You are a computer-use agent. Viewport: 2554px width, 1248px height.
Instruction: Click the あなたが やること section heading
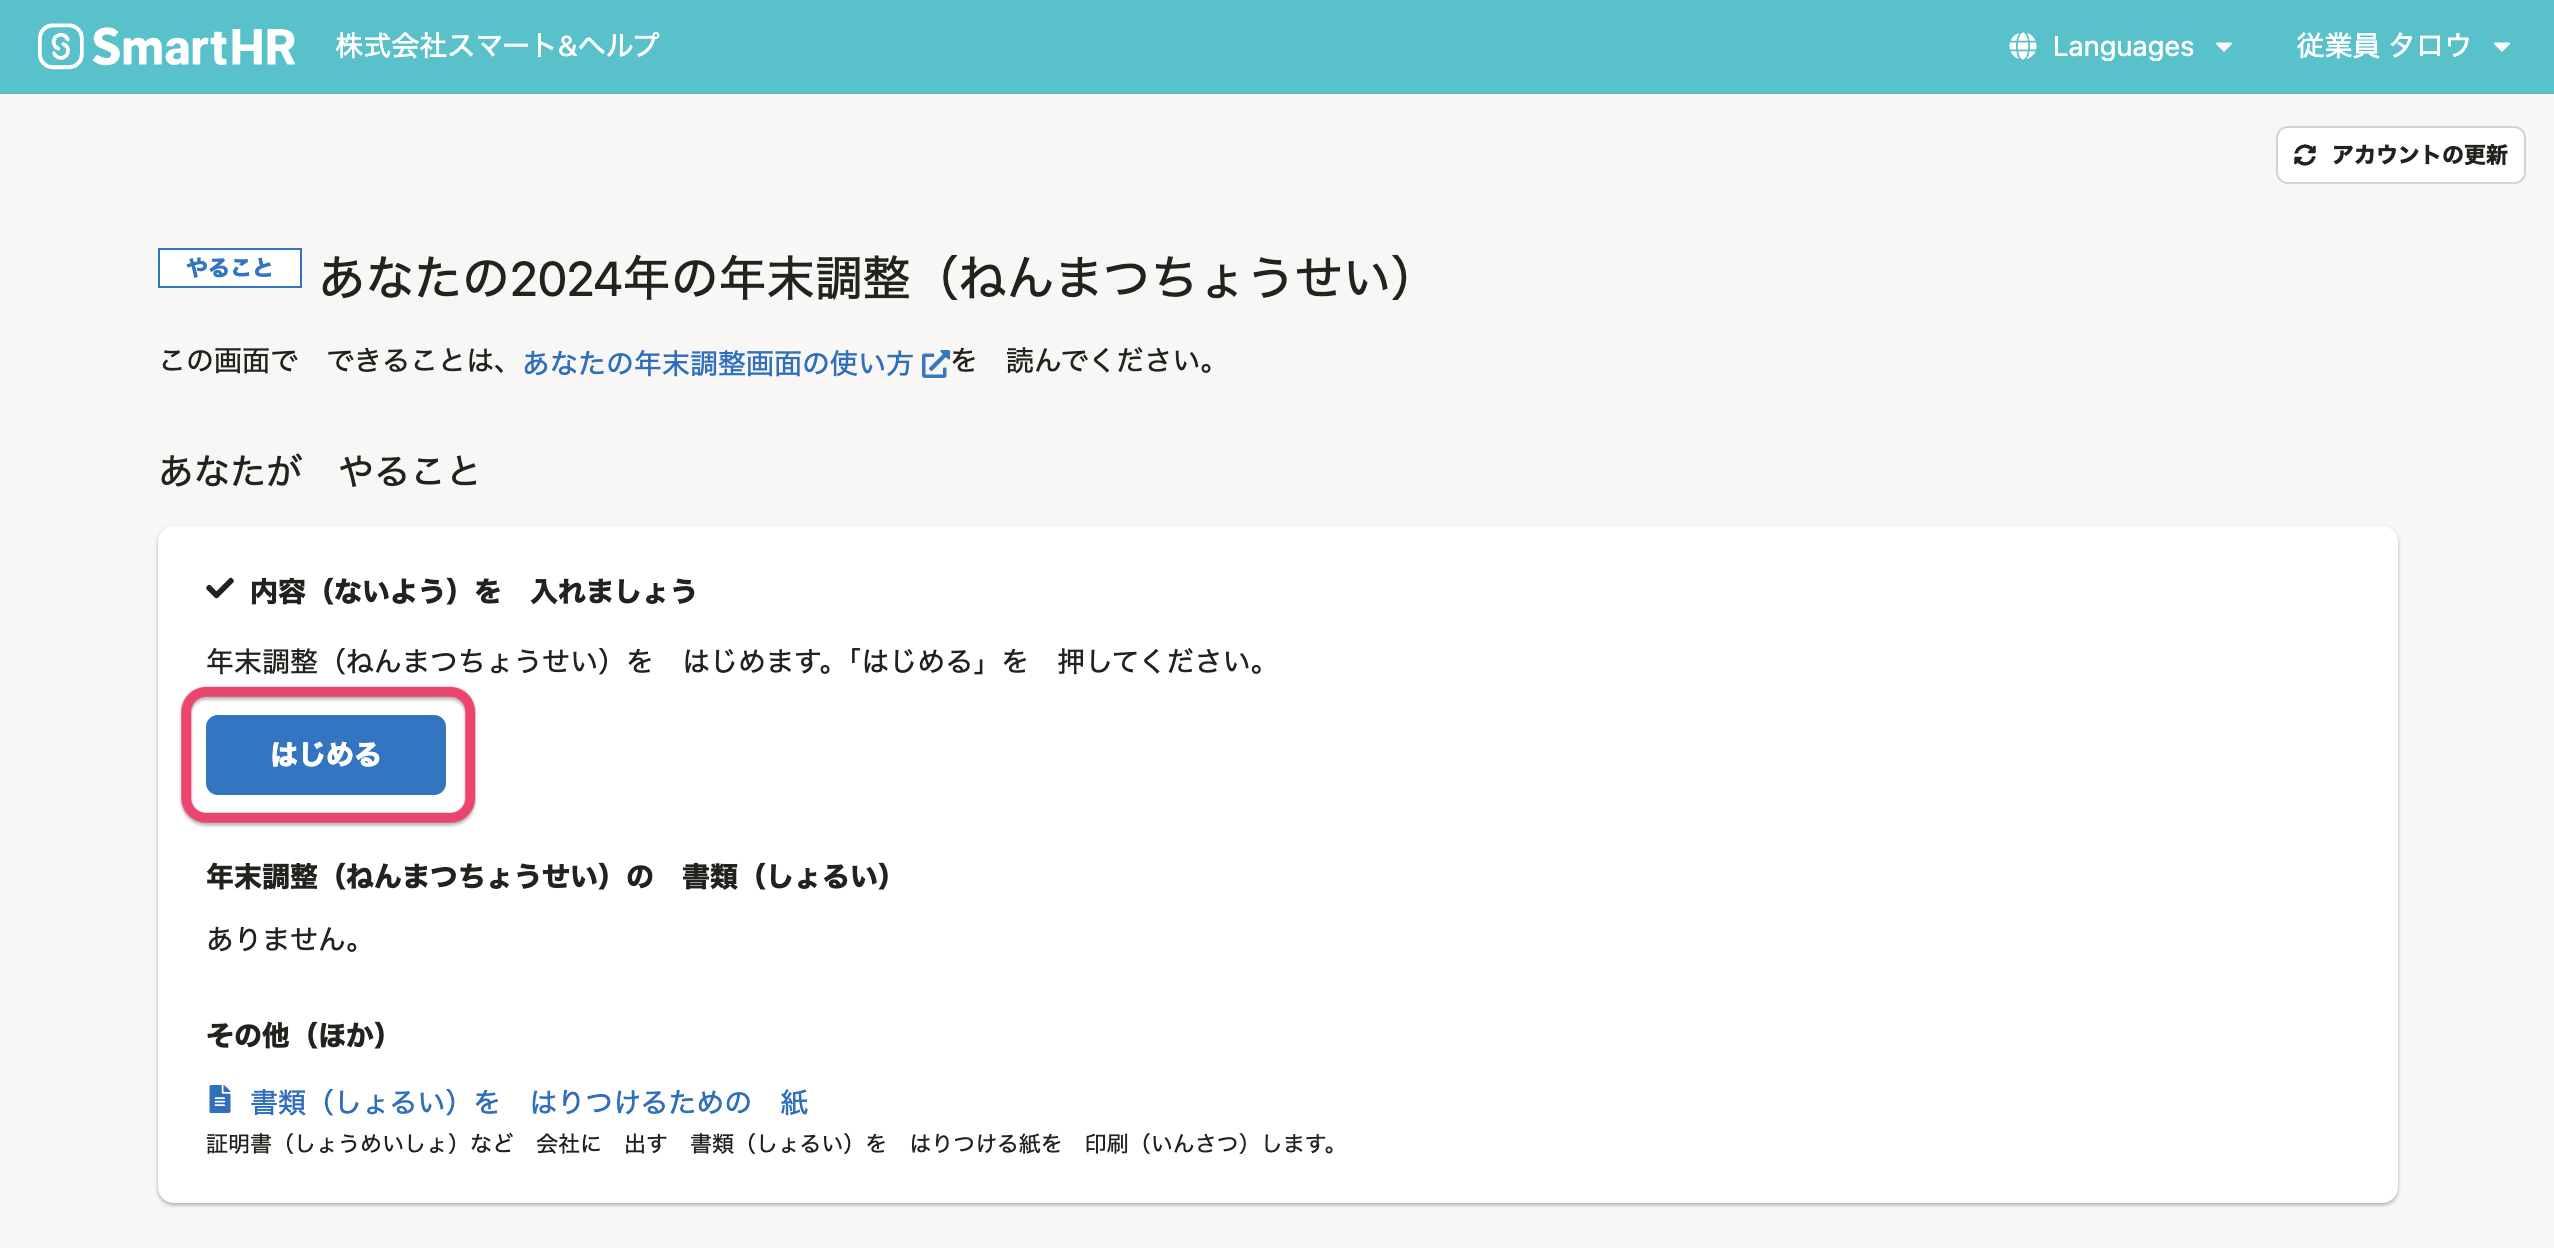[319, 470]
